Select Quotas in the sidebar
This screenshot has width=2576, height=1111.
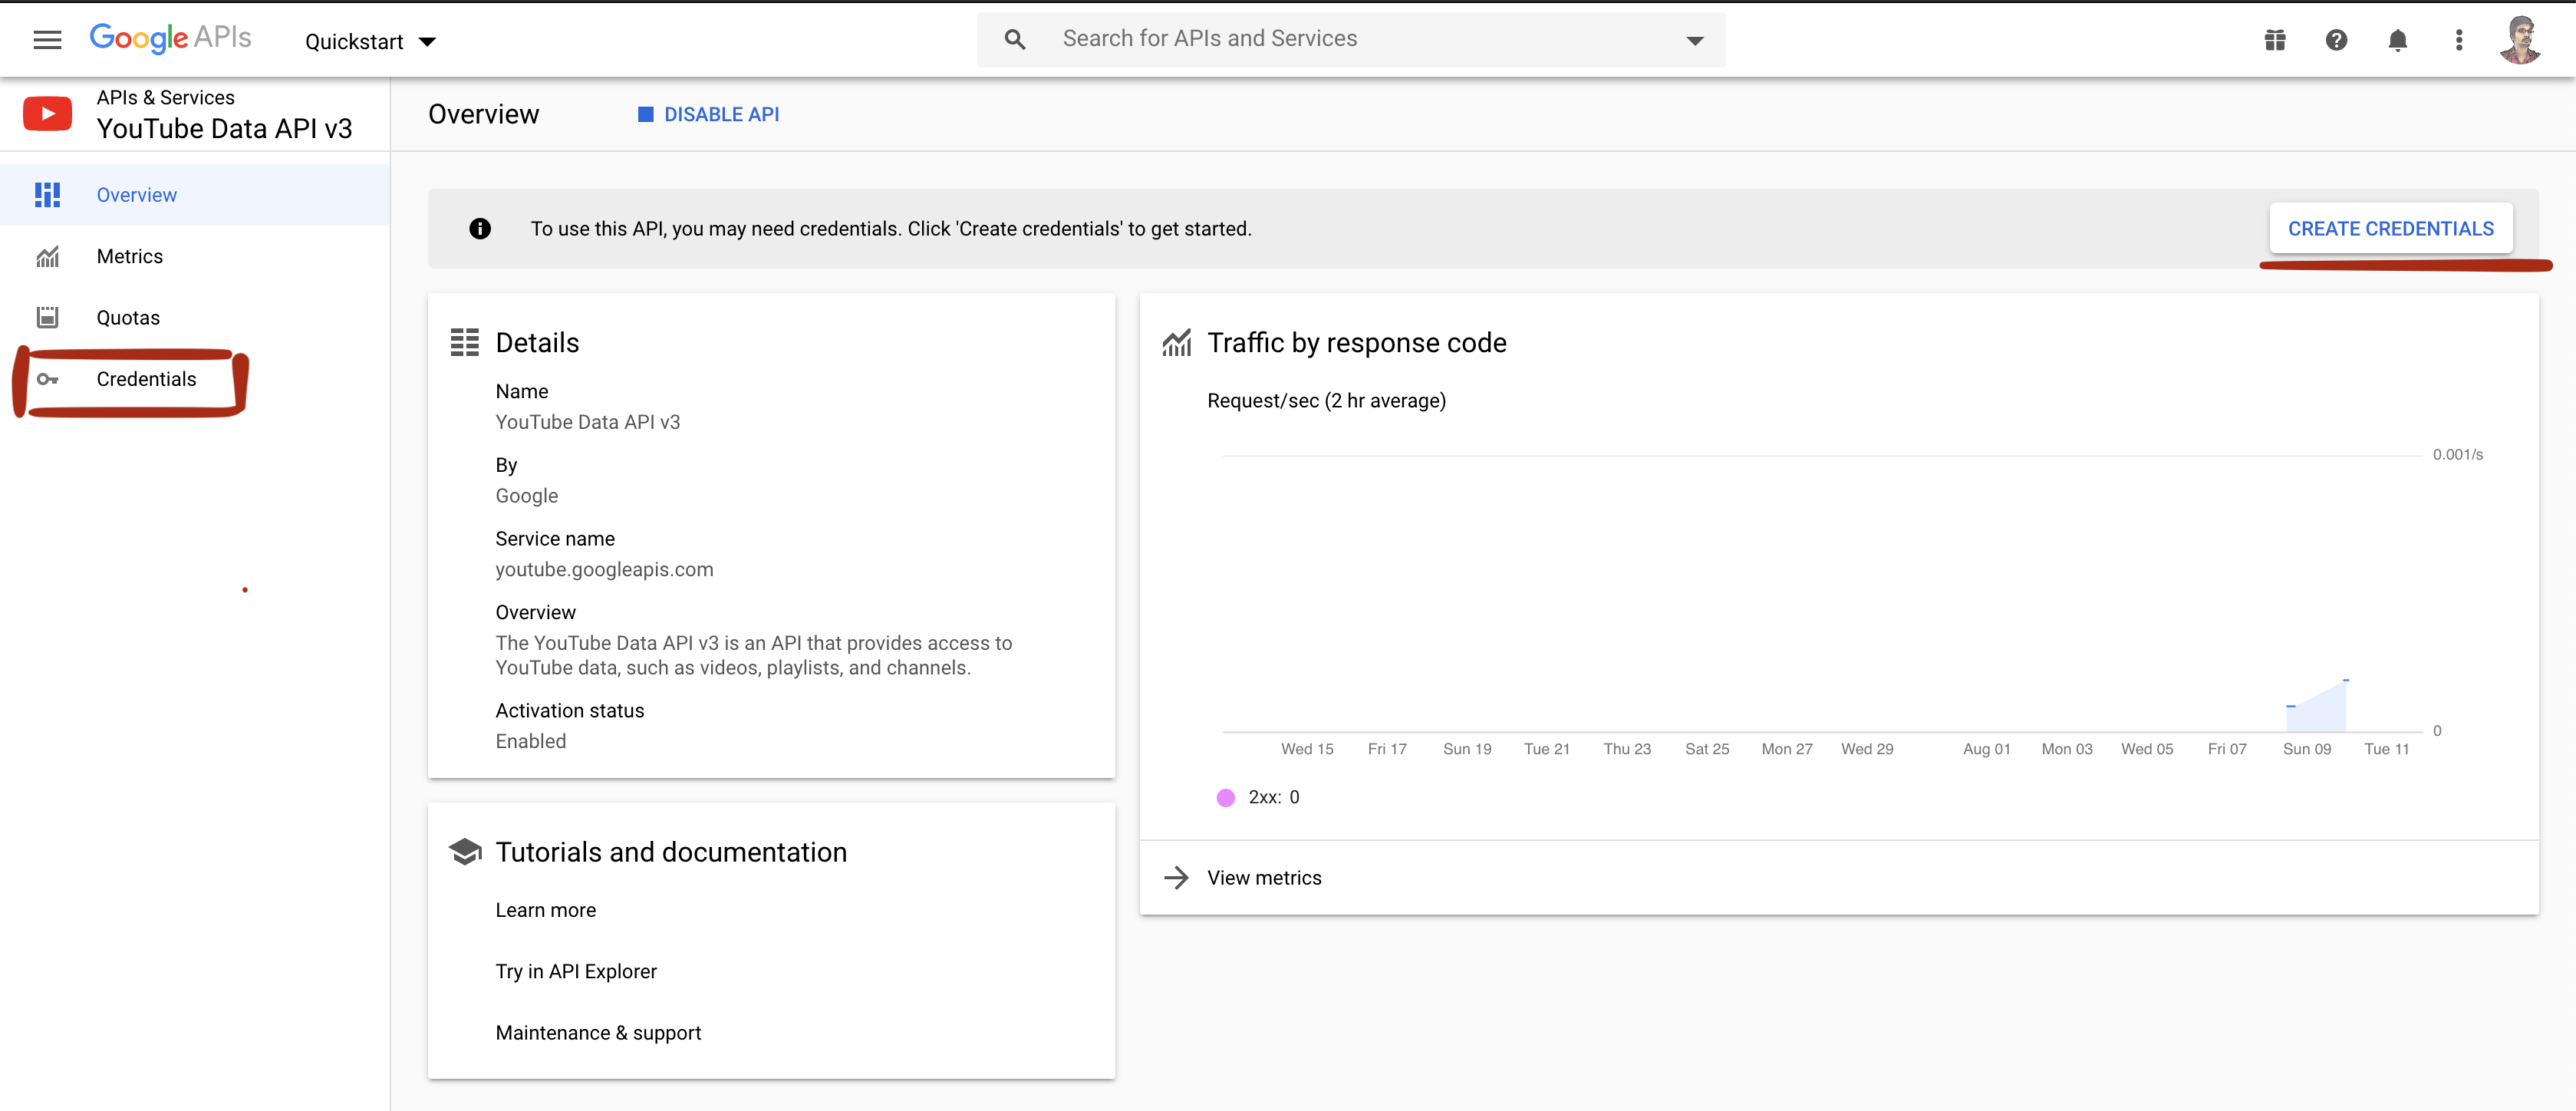pyautogui.click(x=195, y=317)
